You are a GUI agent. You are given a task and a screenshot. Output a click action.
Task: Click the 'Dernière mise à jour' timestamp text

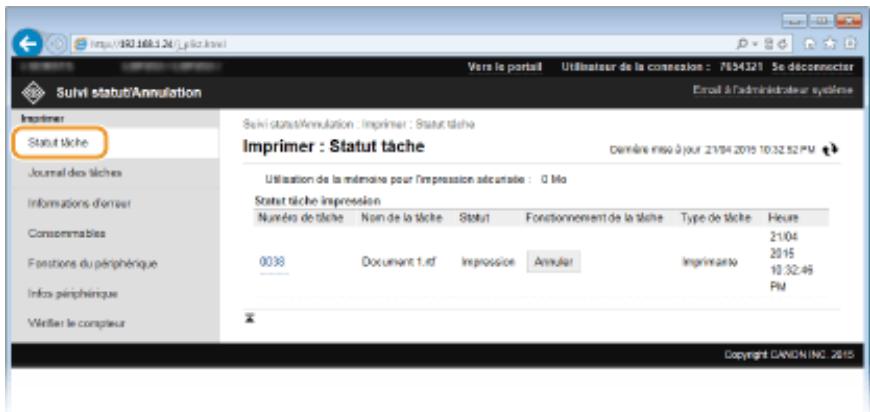tap(712, 150)
